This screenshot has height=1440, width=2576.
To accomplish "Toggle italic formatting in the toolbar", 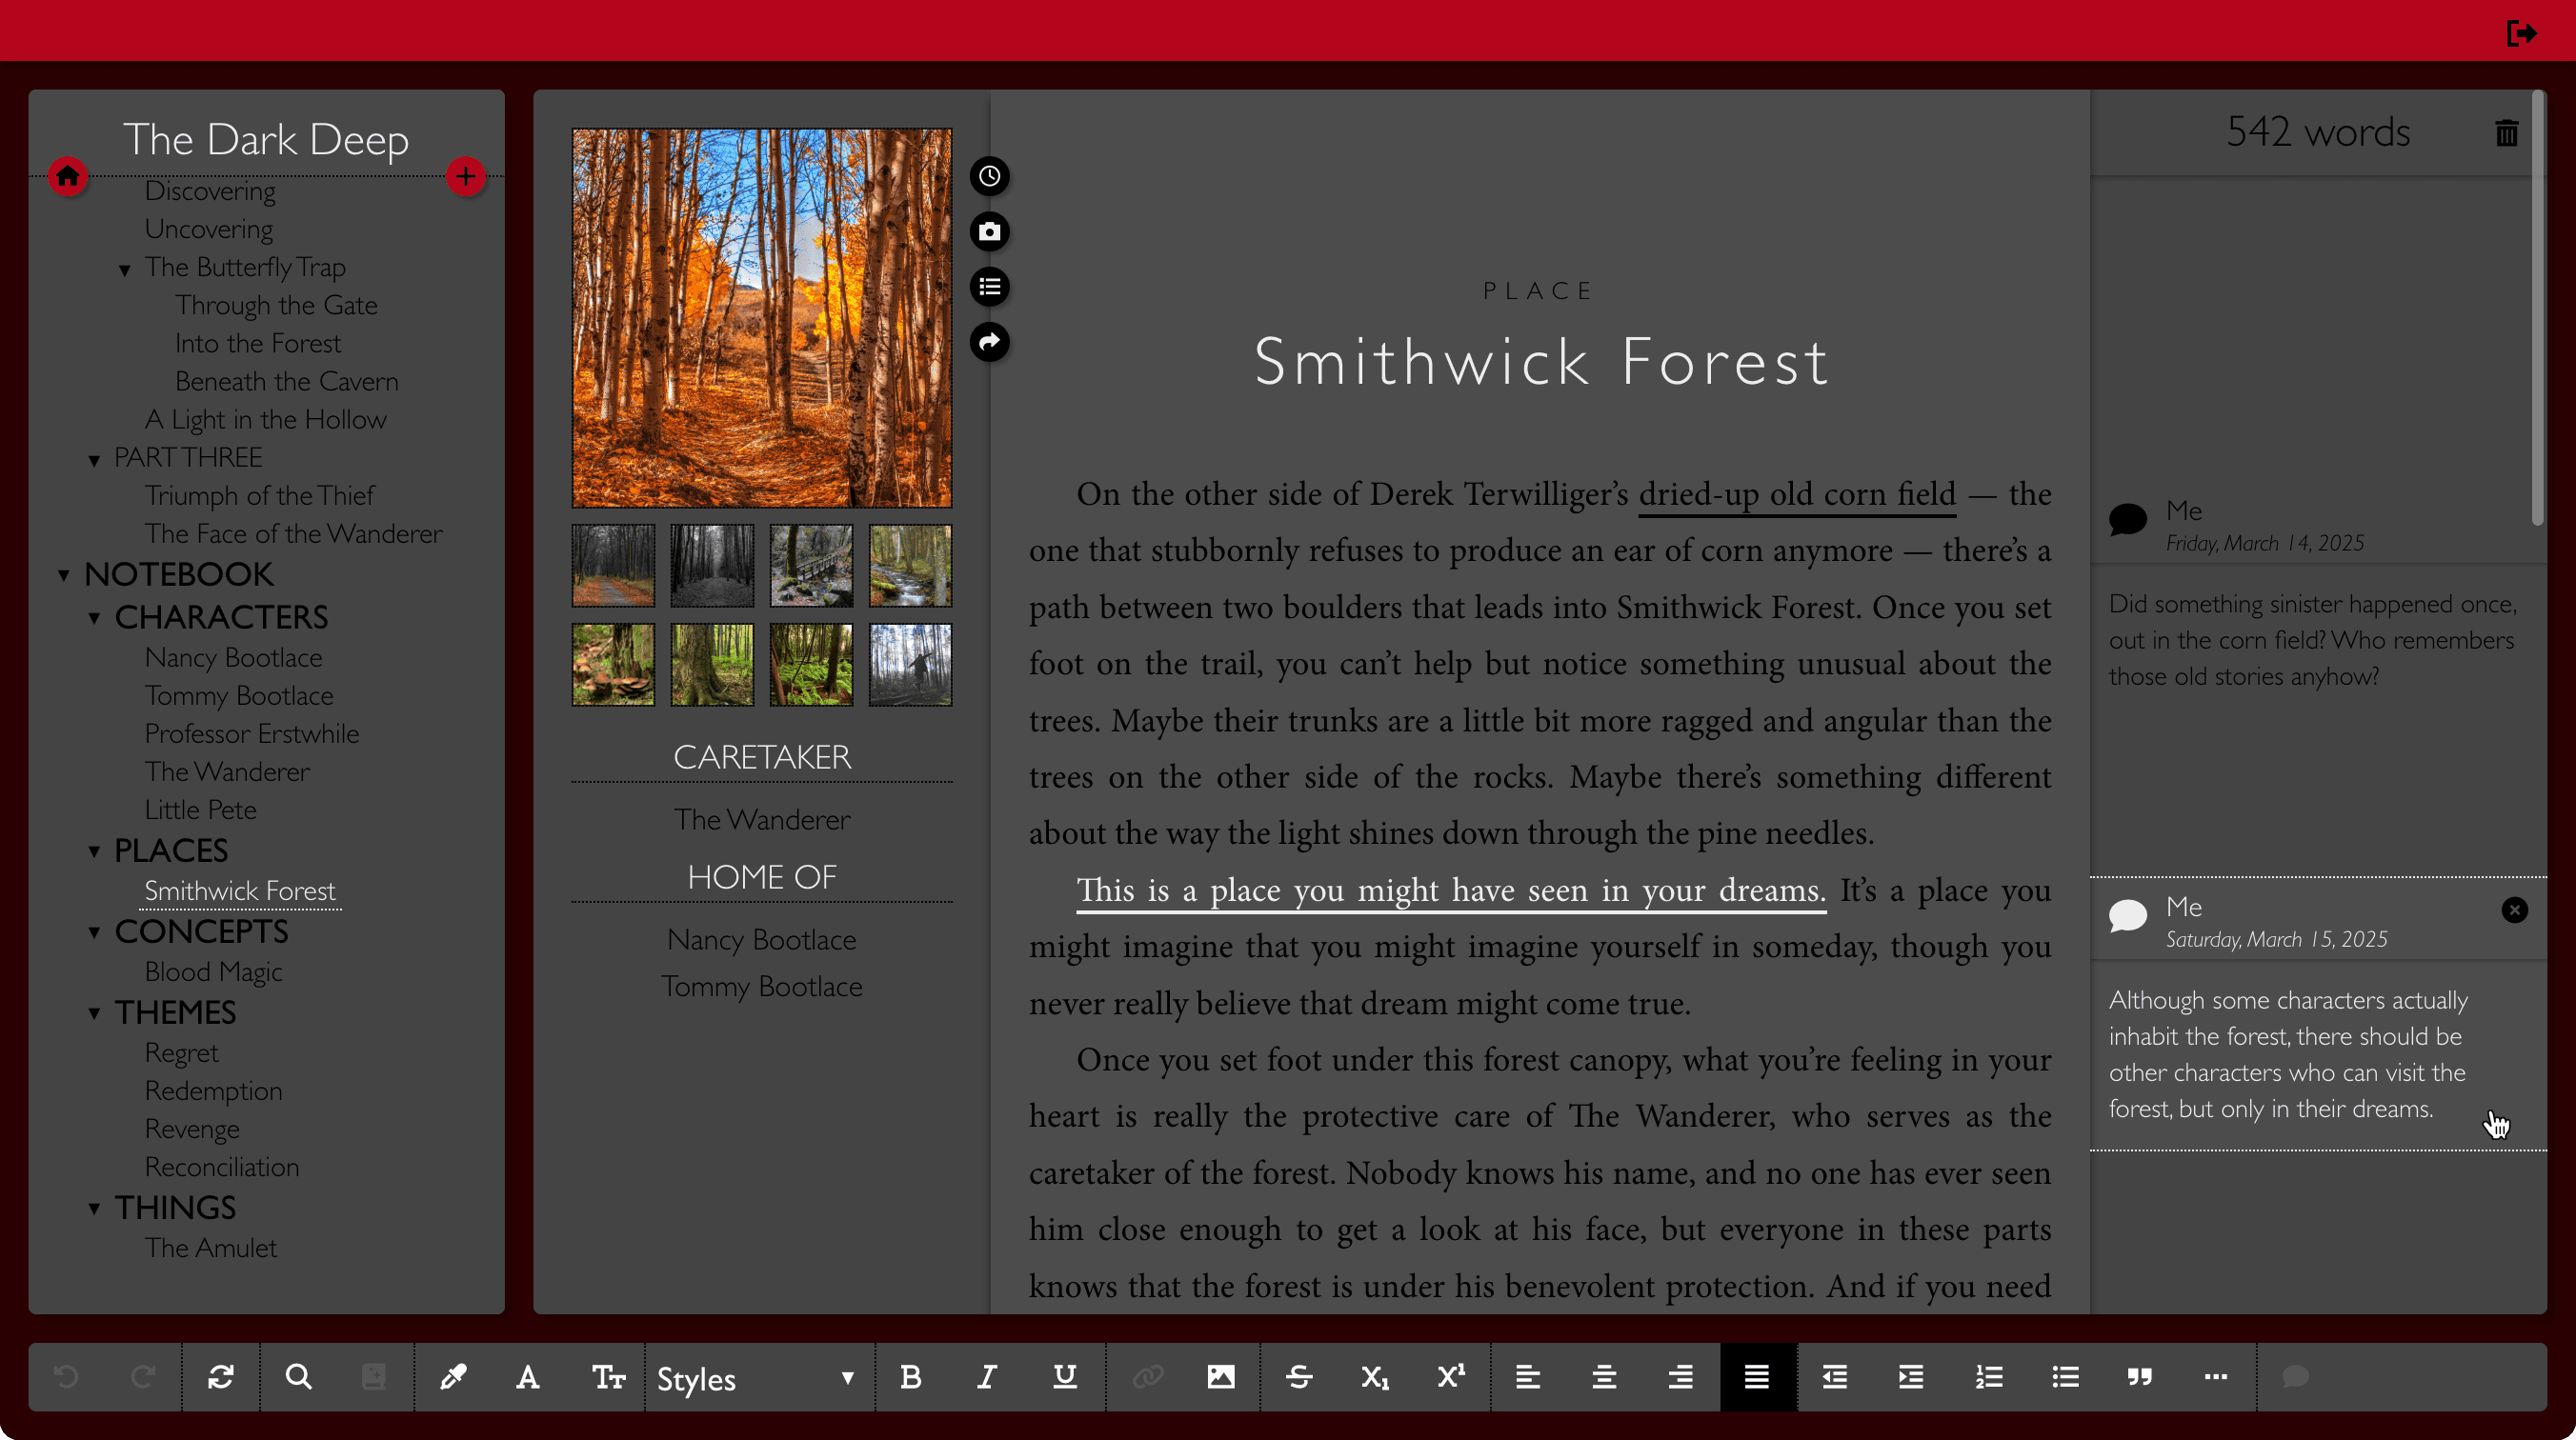I will pyautogui.click(x=986, y=1377).
